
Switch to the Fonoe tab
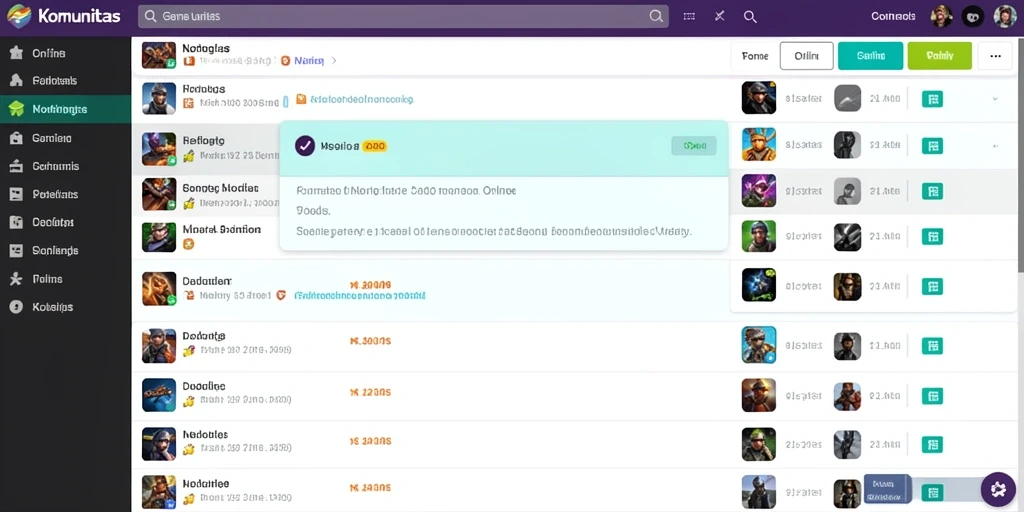tap(755, 56)
